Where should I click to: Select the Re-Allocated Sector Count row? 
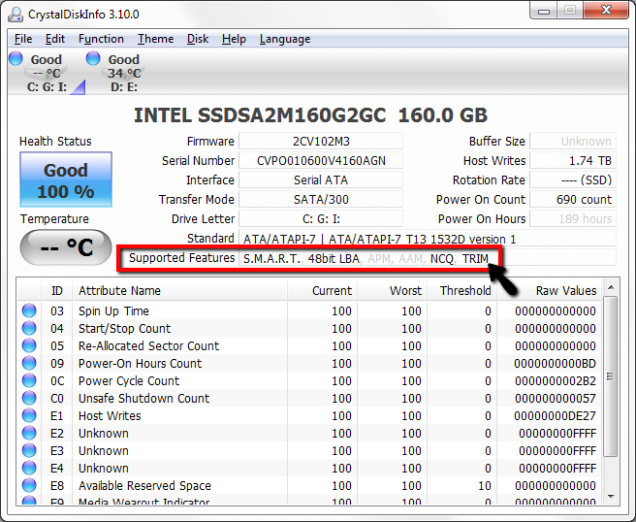309,346
